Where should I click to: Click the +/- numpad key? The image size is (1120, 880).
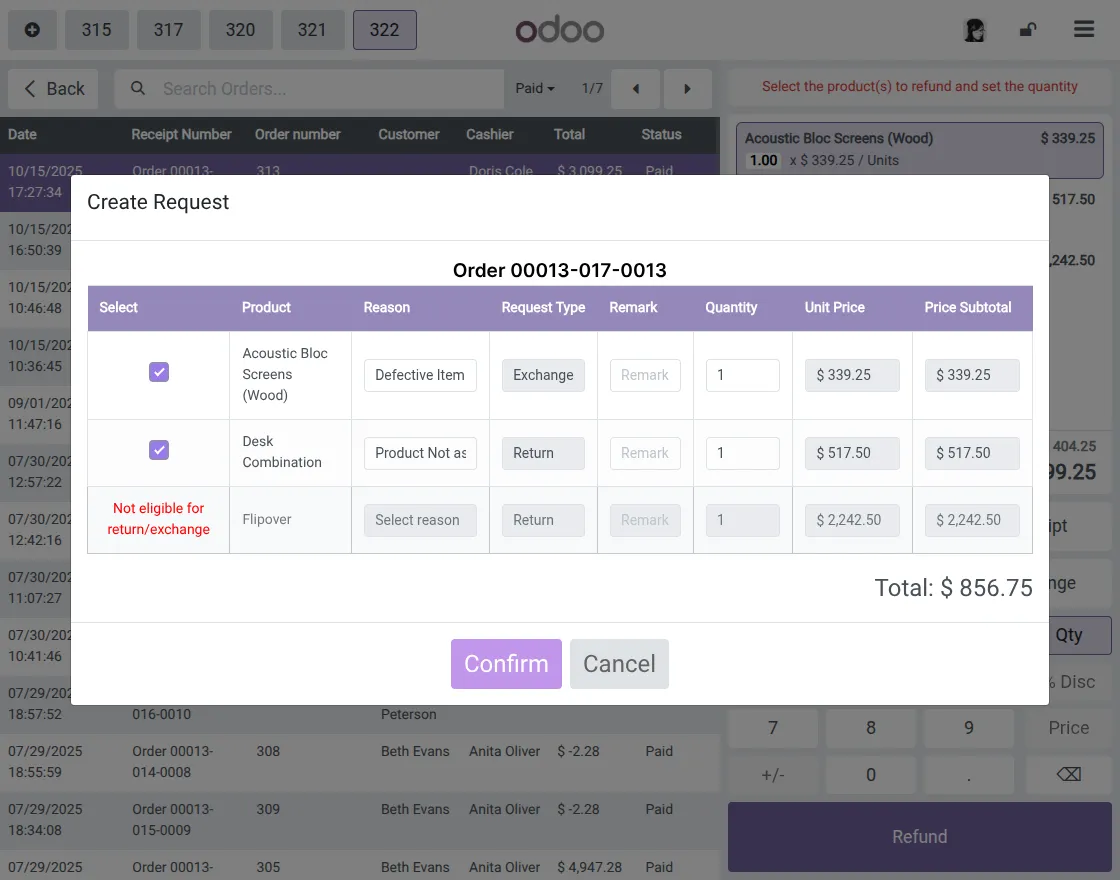click(x=773, y=774)
